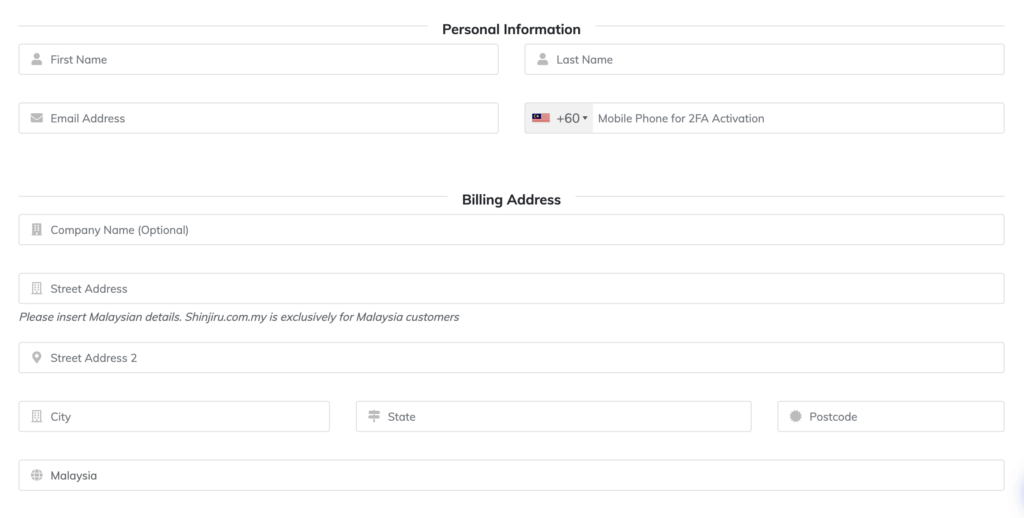The height and width of the screenshot is (518, 1024).
Task: Open the +60 country code dropdown
Action: (572, 118)
